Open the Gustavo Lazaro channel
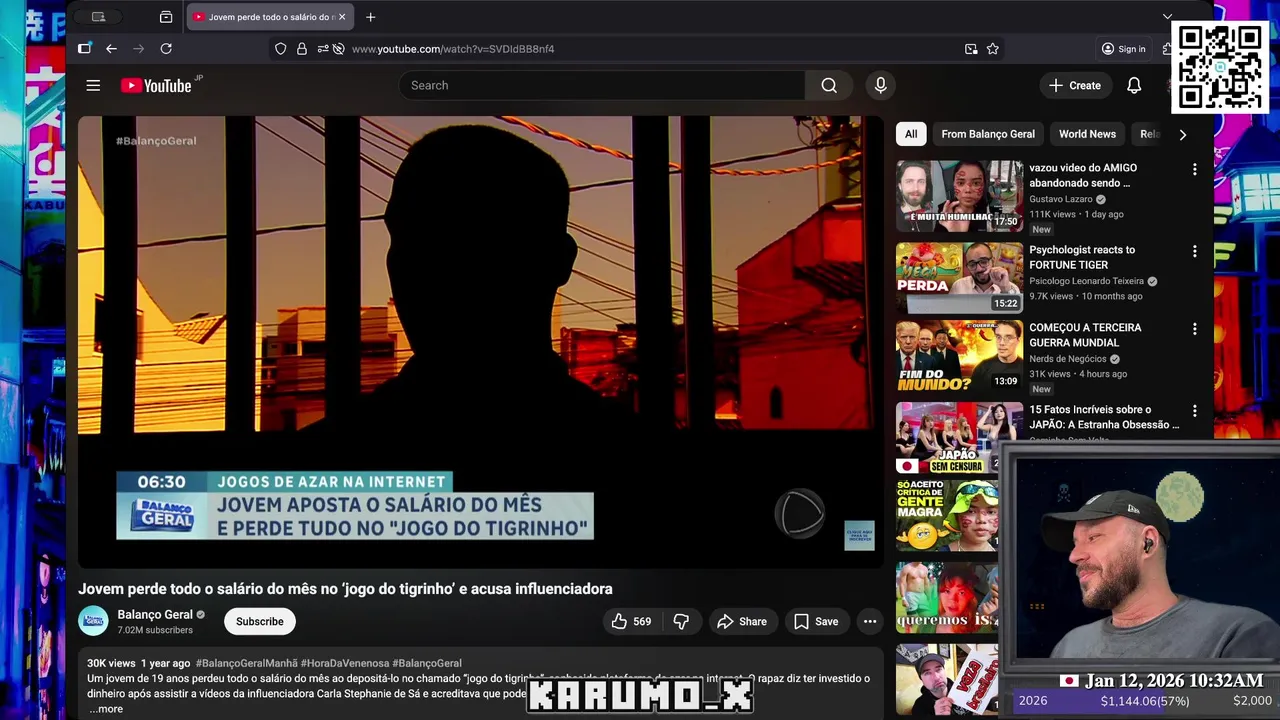Screen dimensions: 1280x720 point(1061,199)
